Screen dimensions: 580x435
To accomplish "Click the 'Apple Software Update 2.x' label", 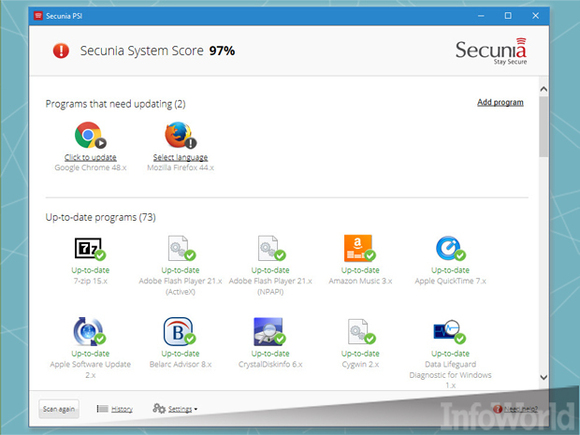I will [x=90, y=370].
